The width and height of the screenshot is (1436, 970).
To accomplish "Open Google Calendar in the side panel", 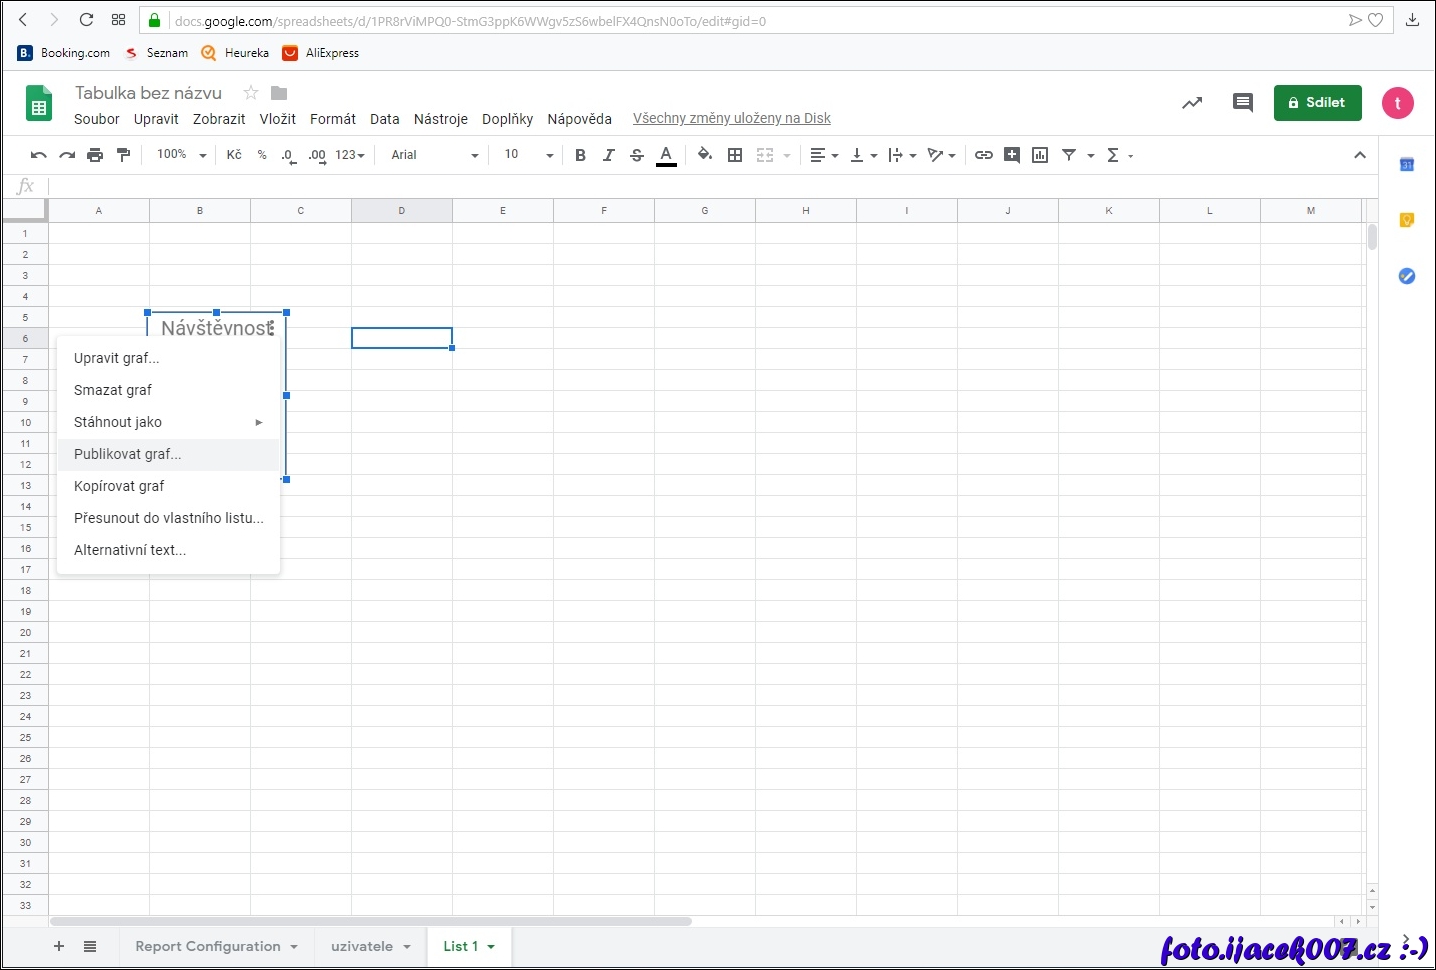I will pyautogui.click(x=1406, y=164).
